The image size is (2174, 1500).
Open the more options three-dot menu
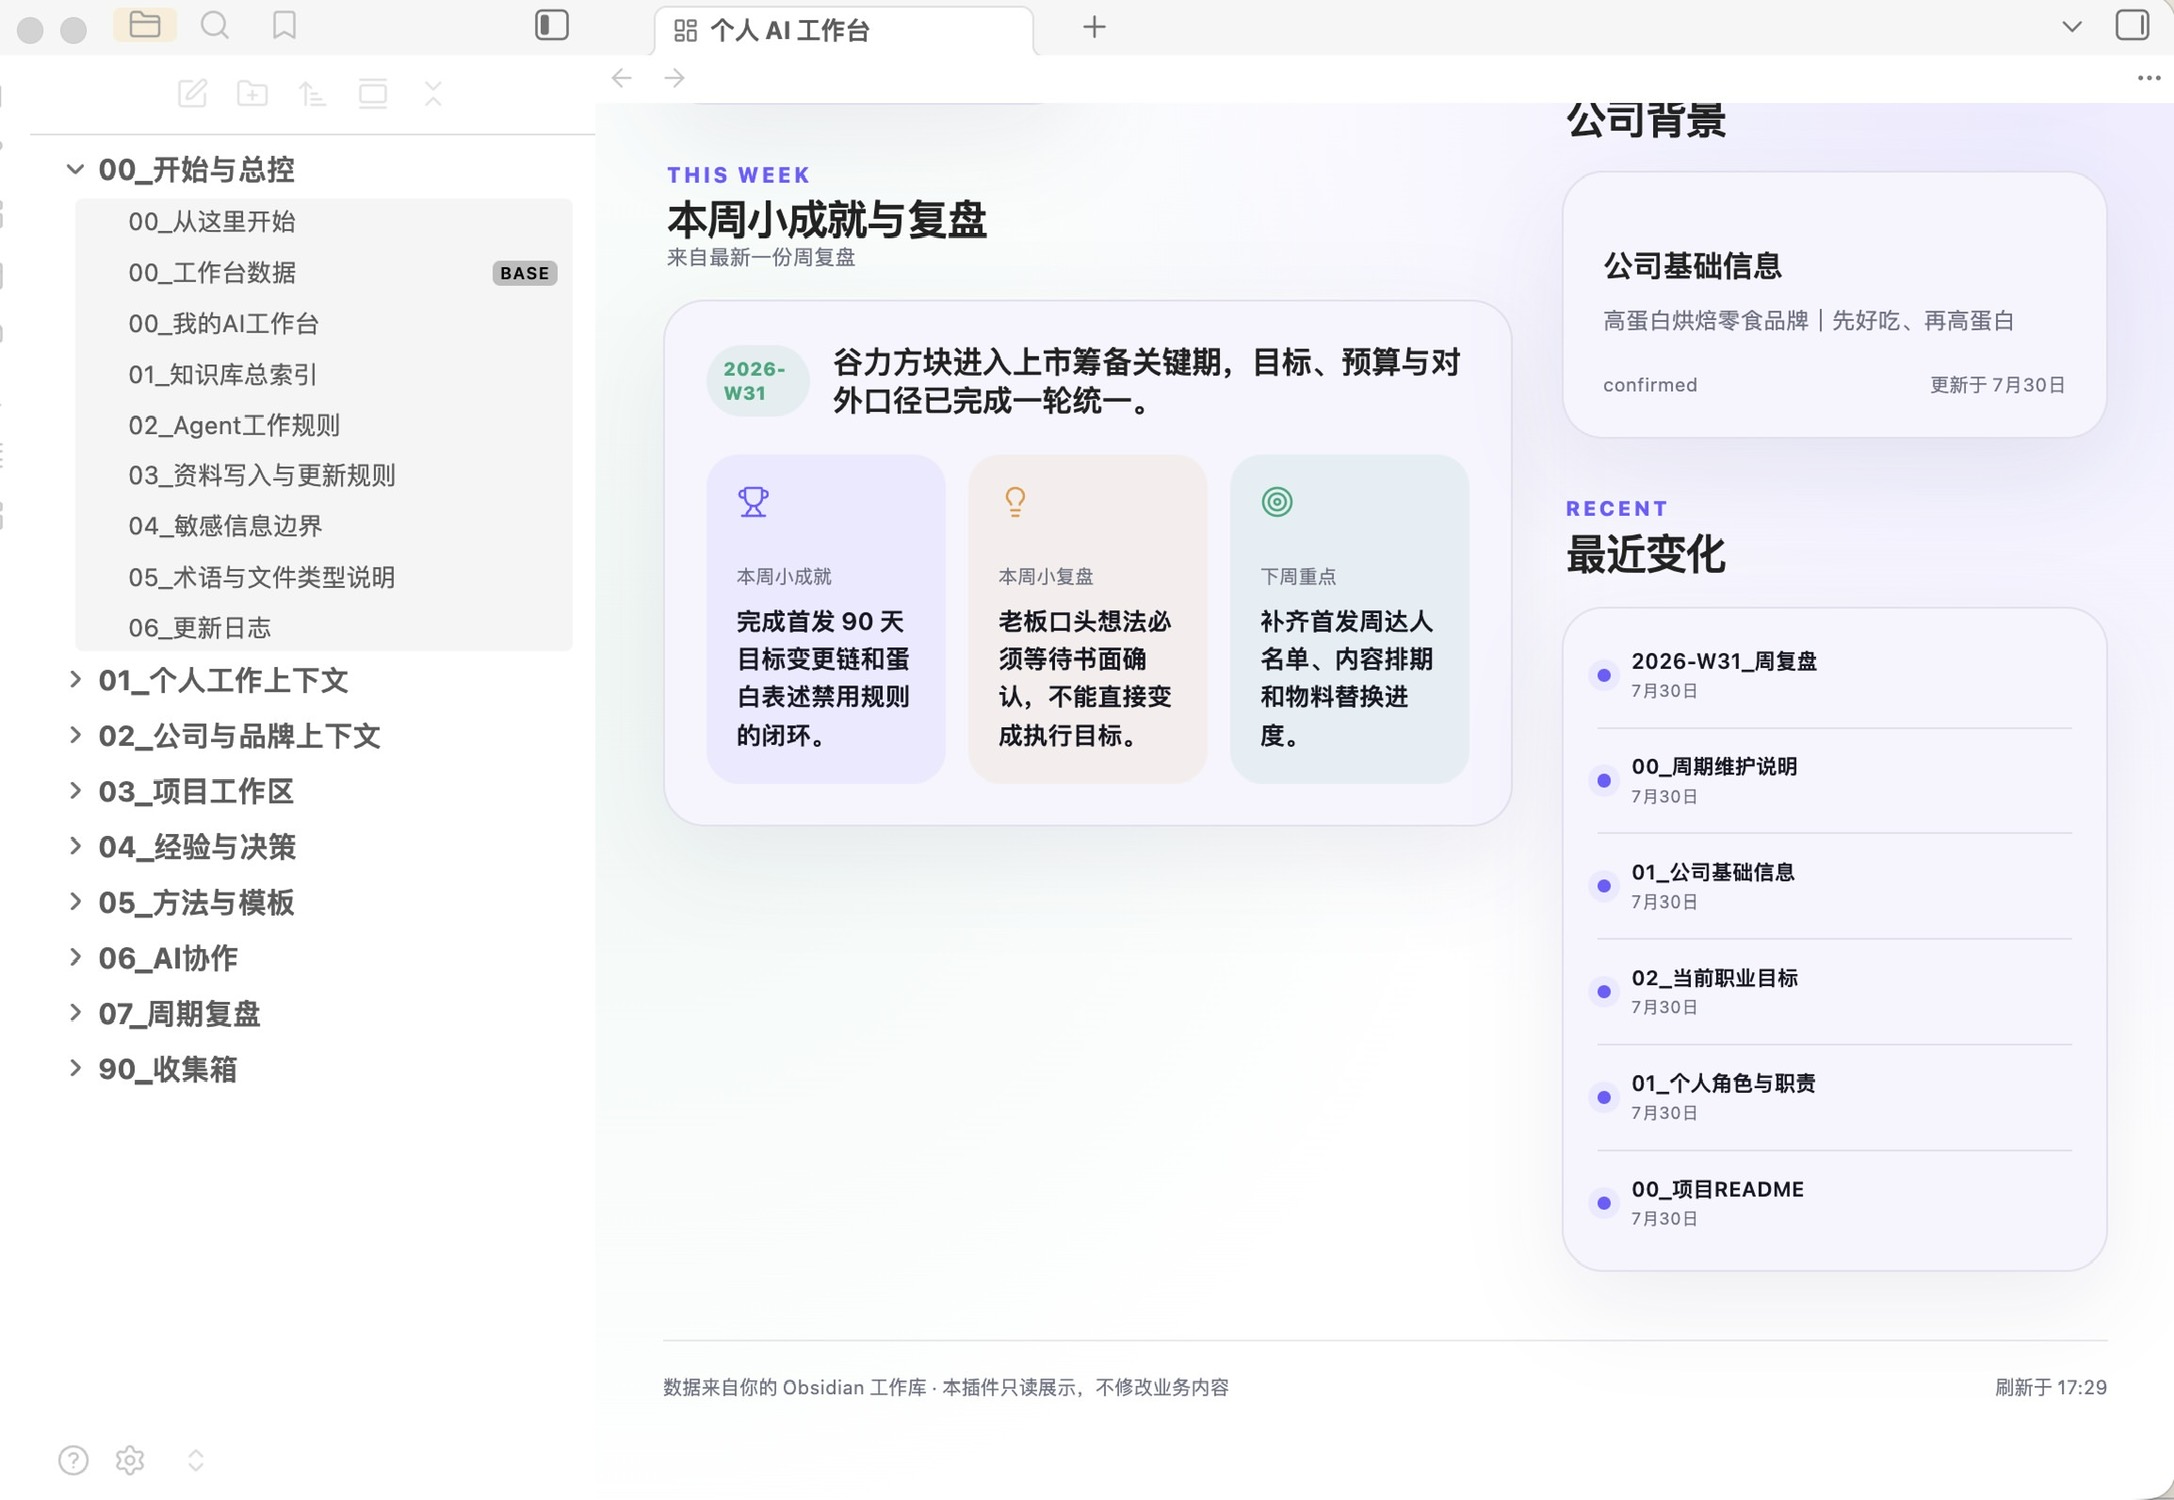(2149, 78)
